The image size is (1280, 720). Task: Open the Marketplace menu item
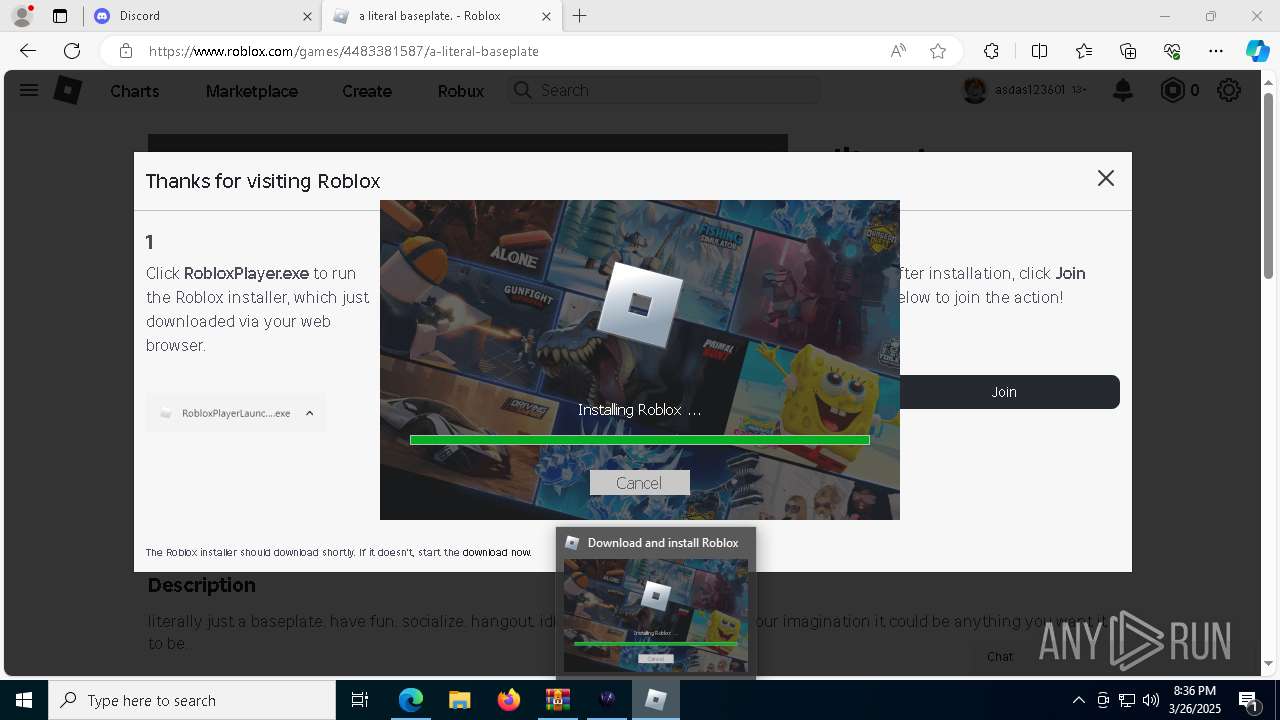(x=252, y=91)
